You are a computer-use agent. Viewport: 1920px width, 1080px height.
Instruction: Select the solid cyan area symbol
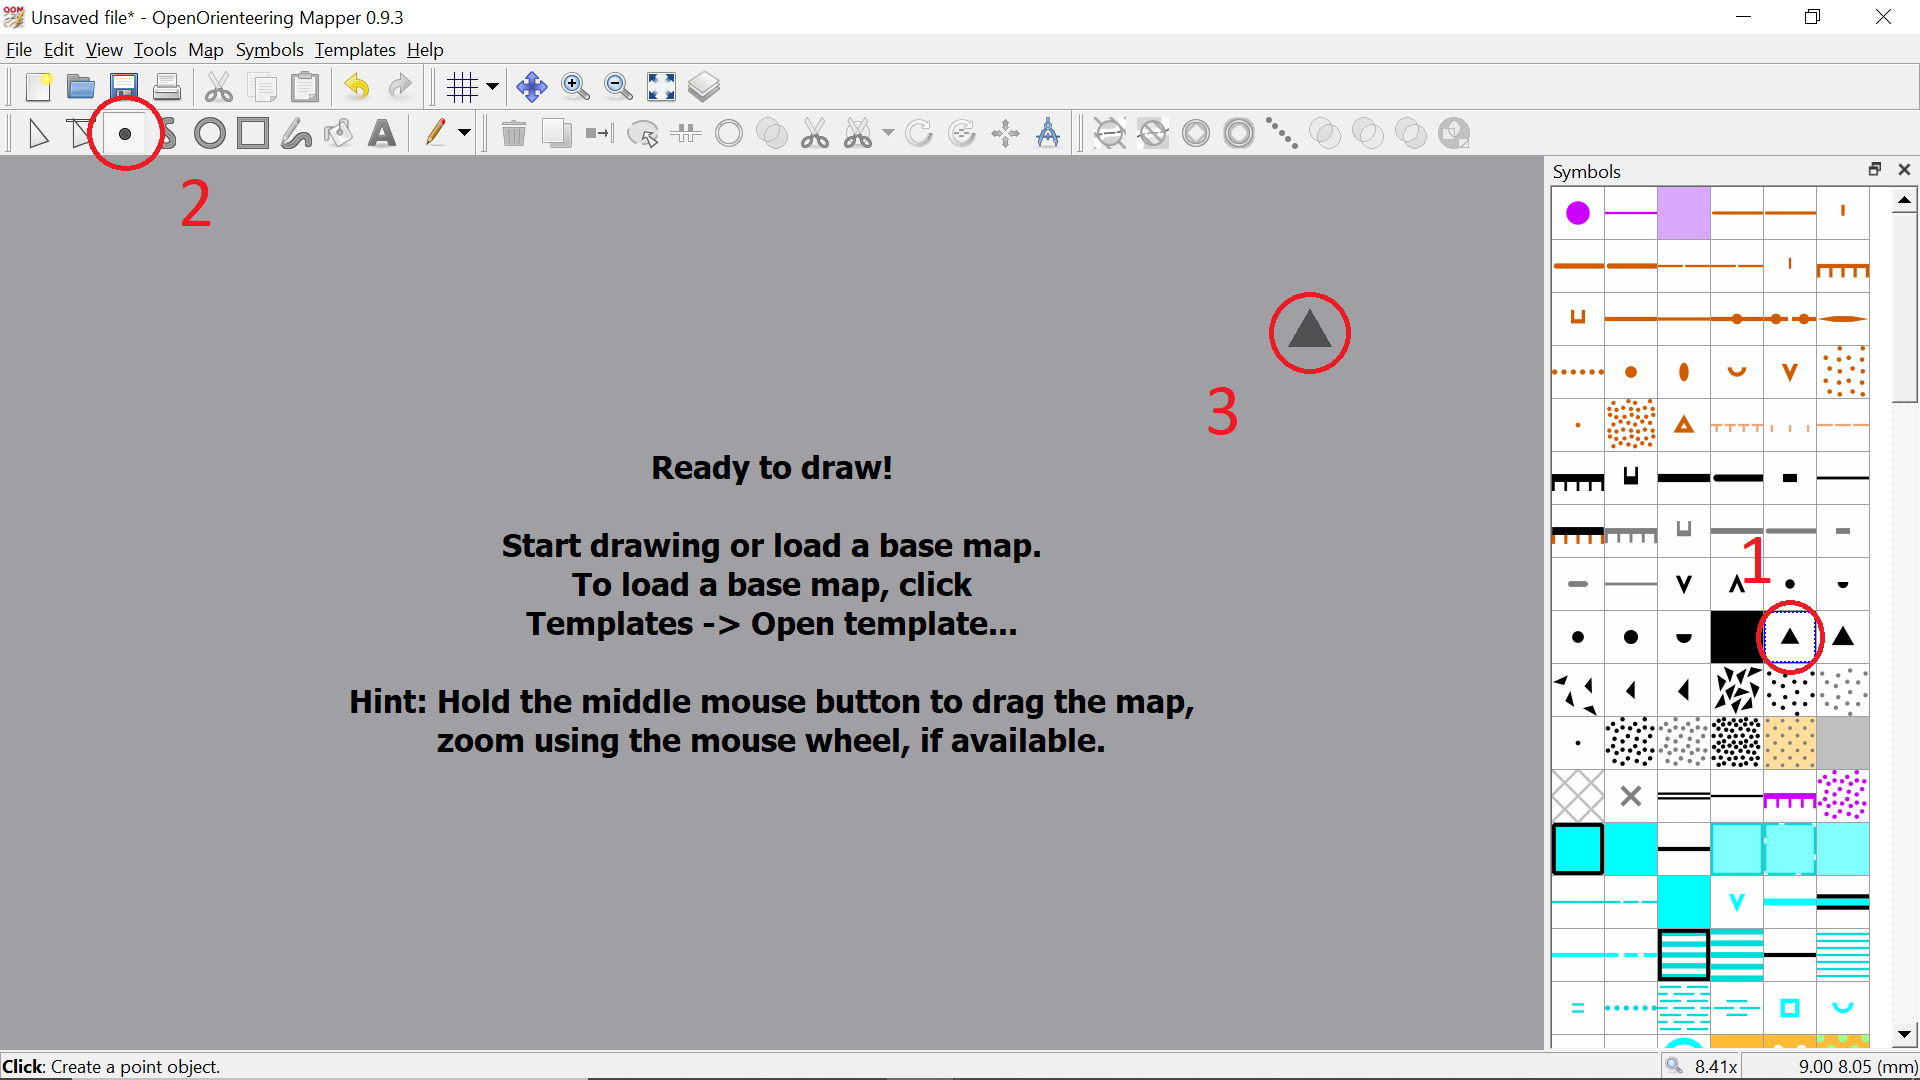pyautogui.click(x=1630, y=849)
